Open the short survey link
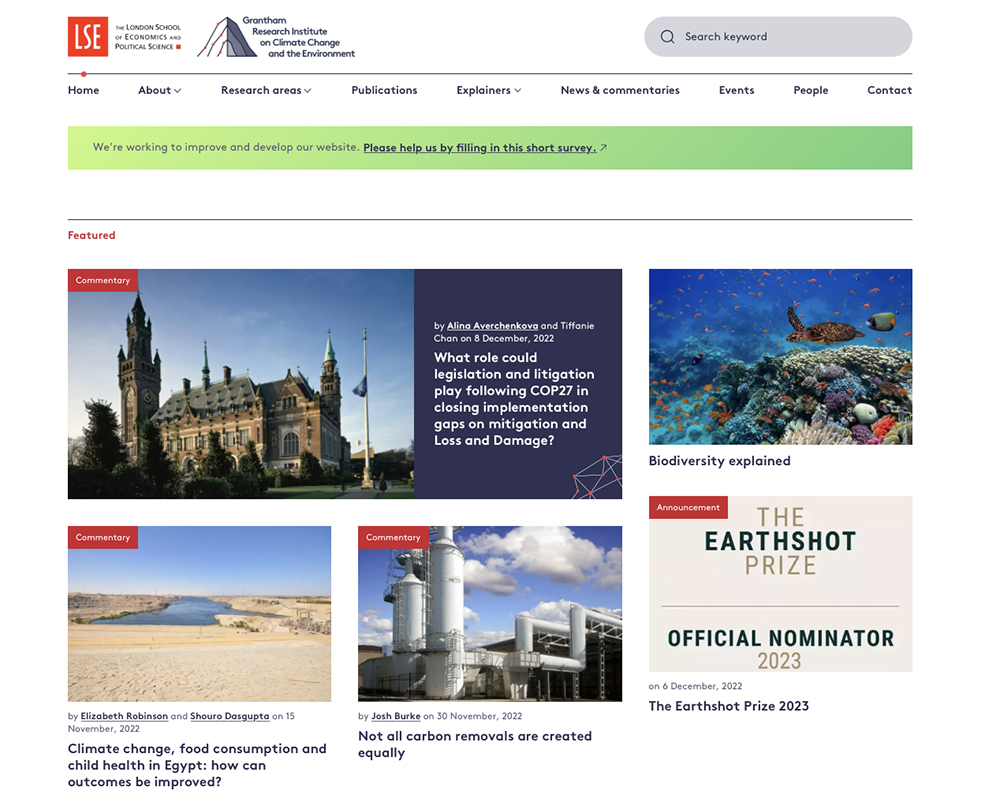 click(480, 148)
